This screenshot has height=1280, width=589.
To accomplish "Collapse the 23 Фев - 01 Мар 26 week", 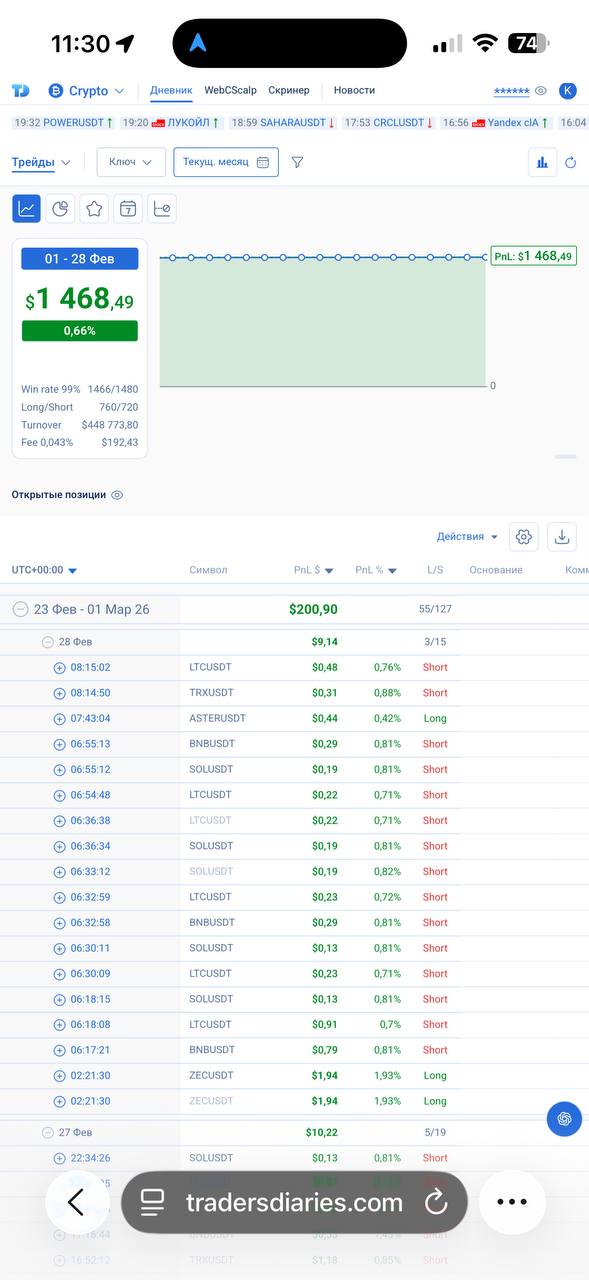I will click(20, 609).
